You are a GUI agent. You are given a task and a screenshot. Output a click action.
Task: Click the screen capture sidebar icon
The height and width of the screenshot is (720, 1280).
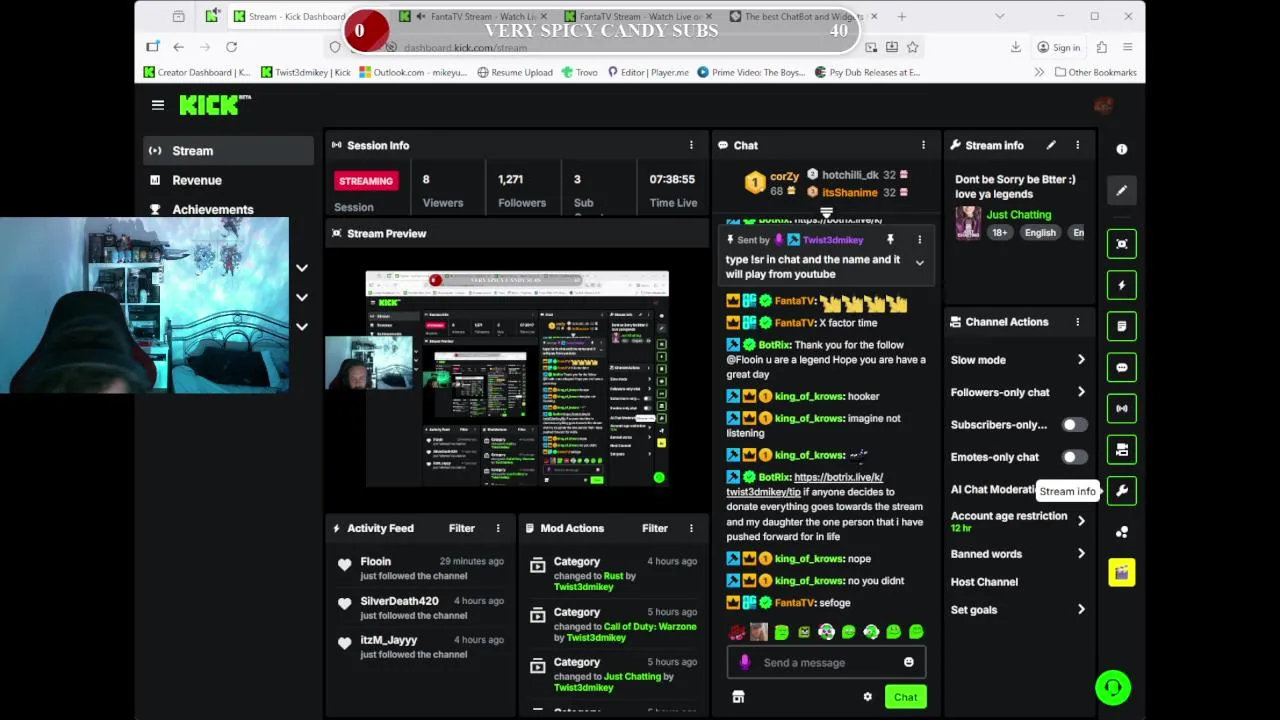[1122, 244]
